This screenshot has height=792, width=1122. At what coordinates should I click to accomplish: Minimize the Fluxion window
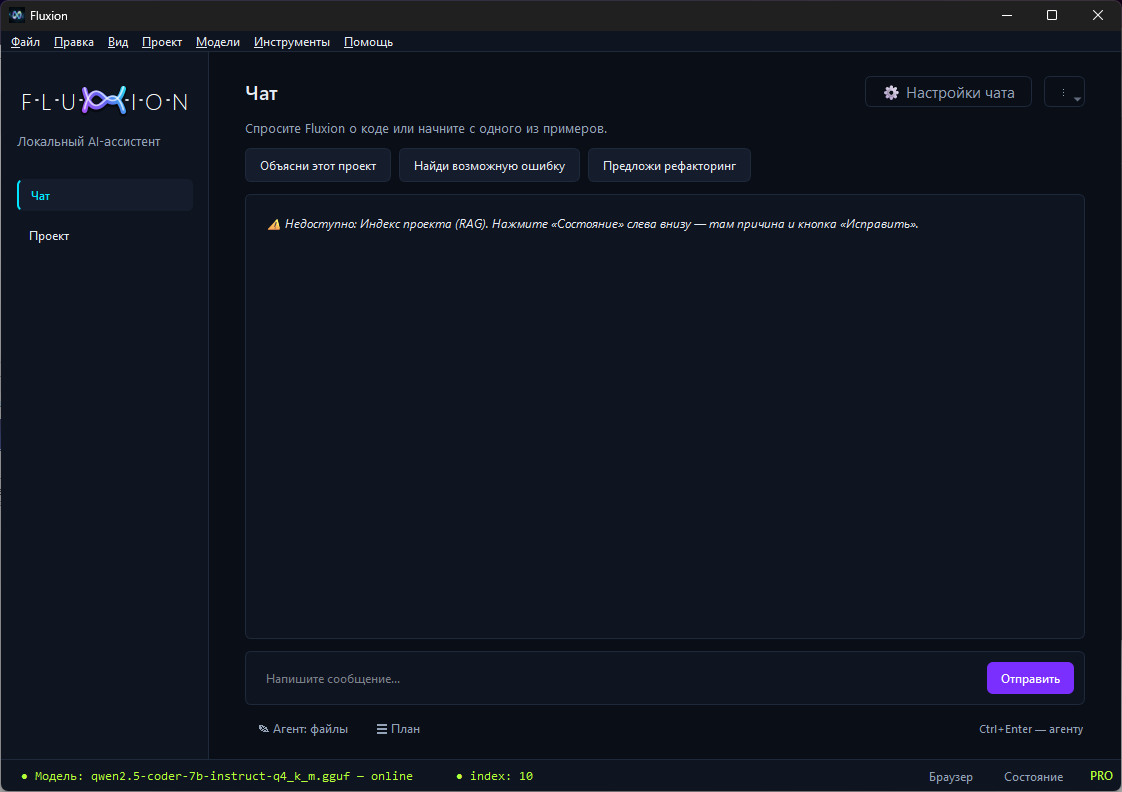coord(1007,15)
